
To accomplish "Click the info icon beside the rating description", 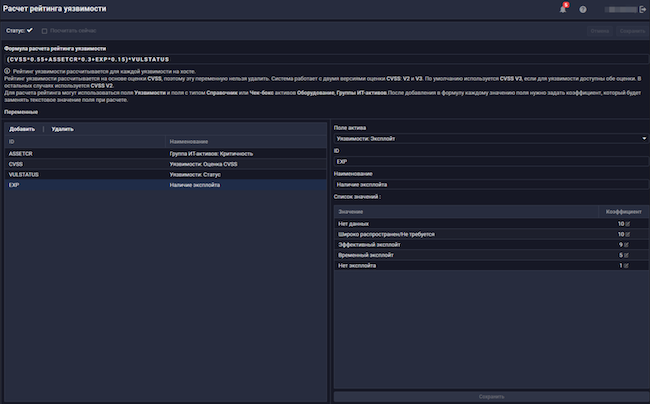I will pyautogui.click(x=8, y=70).
